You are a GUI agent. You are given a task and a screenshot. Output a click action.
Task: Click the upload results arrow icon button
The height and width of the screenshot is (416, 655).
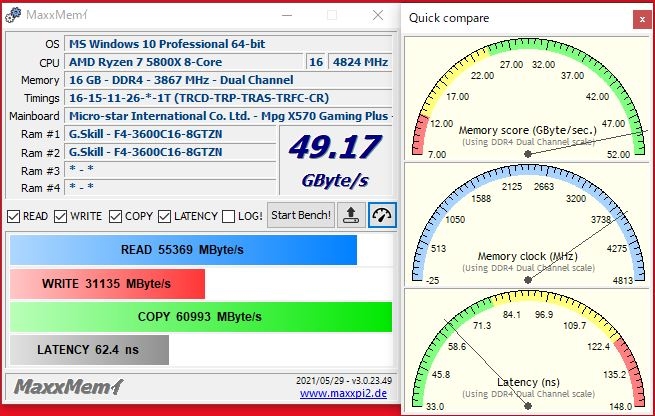(x=351, y=215)
